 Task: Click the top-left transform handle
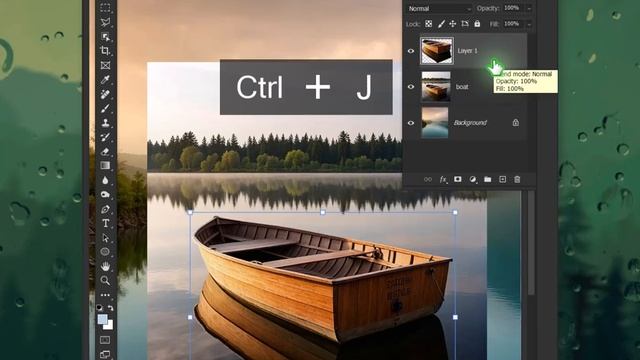point(190,212)
